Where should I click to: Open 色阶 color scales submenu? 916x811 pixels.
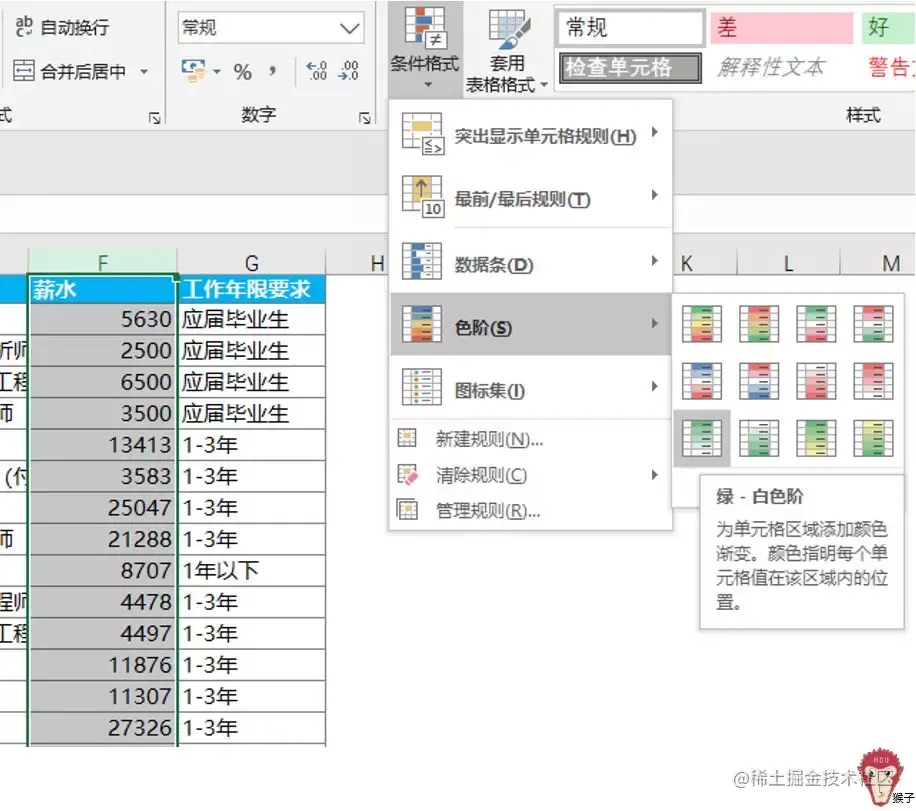(x=530, y=325)
